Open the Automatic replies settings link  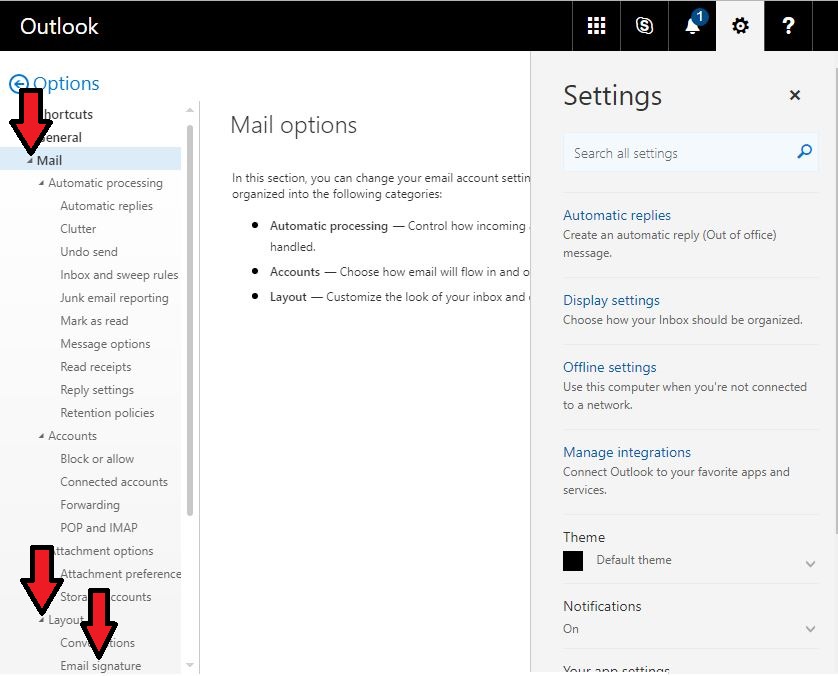pos(617,215)
